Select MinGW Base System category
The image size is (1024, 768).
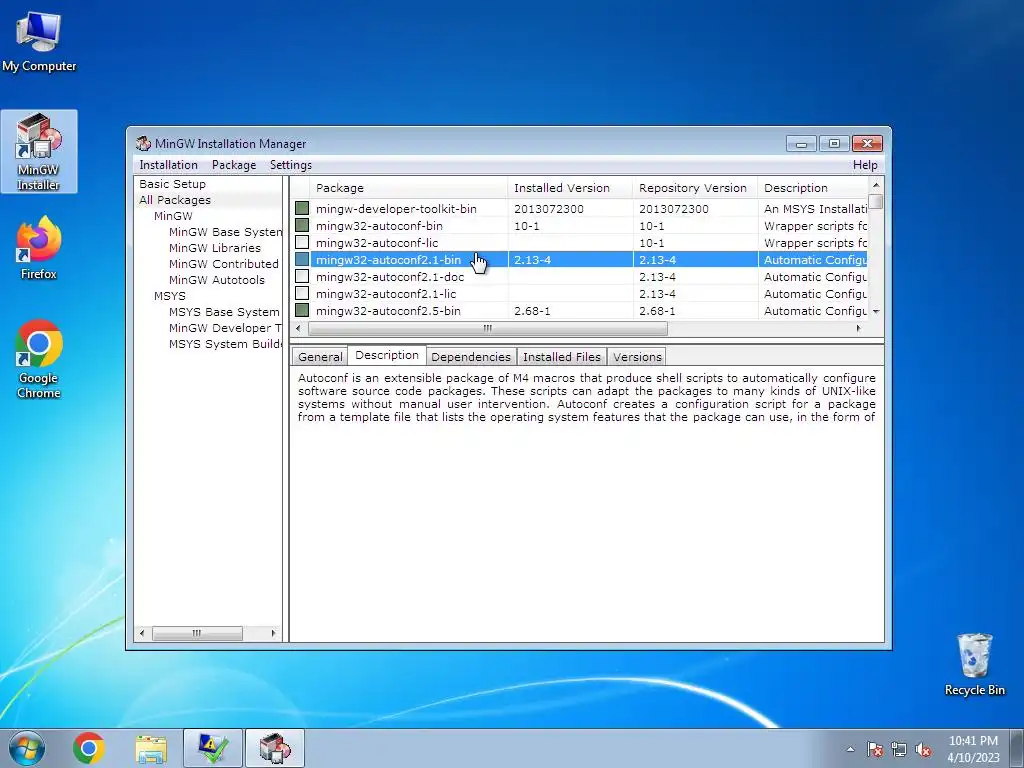point(225,232)
